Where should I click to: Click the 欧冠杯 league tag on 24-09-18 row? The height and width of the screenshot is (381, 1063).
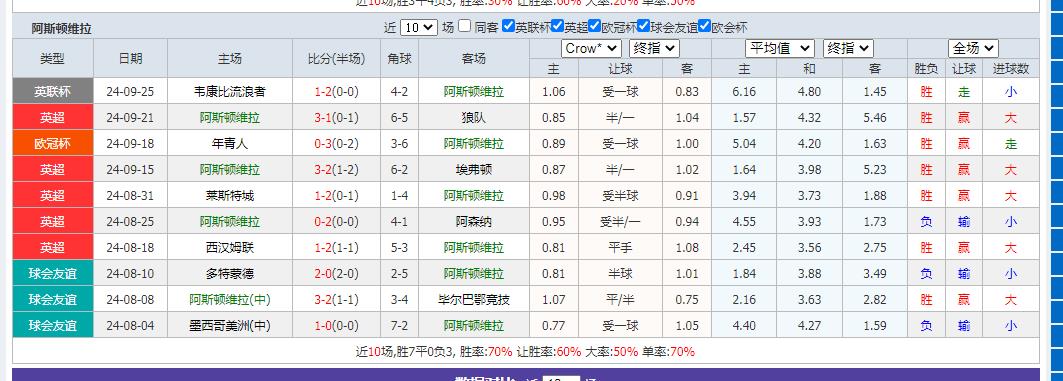[53, 144]
